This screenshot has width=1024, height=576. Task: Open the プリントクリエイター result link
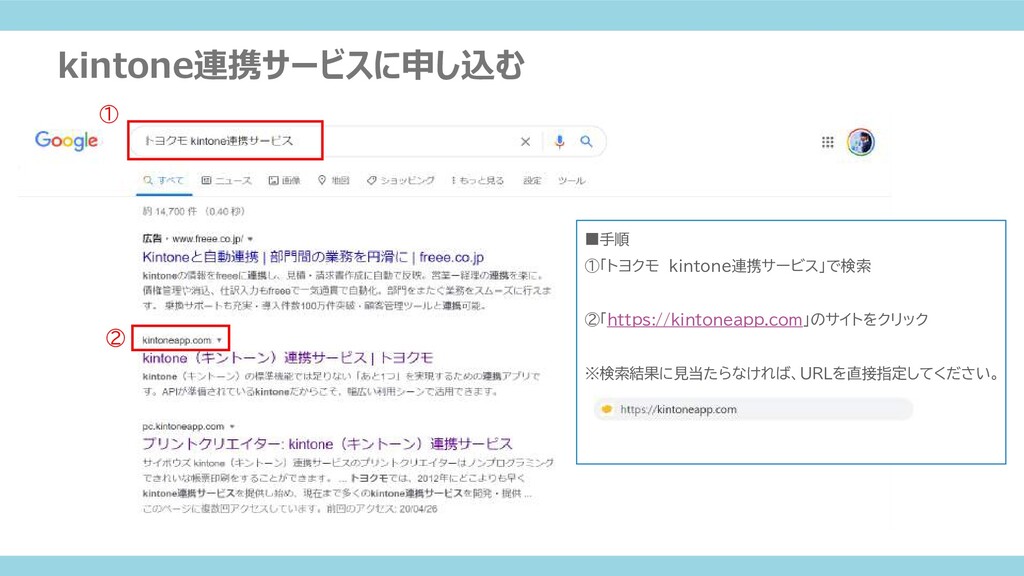327,444
